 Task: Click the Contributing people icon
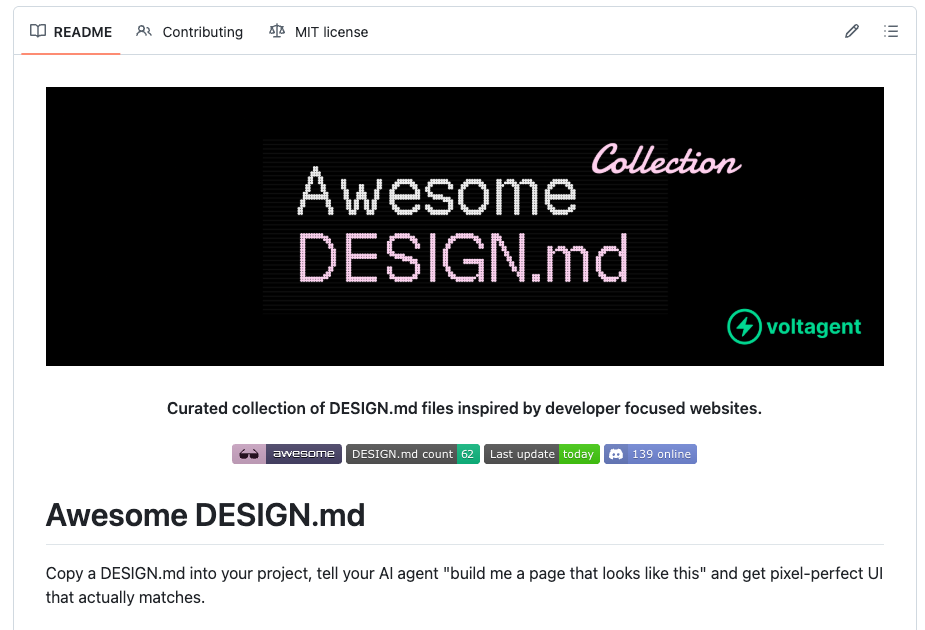[144, 31]
